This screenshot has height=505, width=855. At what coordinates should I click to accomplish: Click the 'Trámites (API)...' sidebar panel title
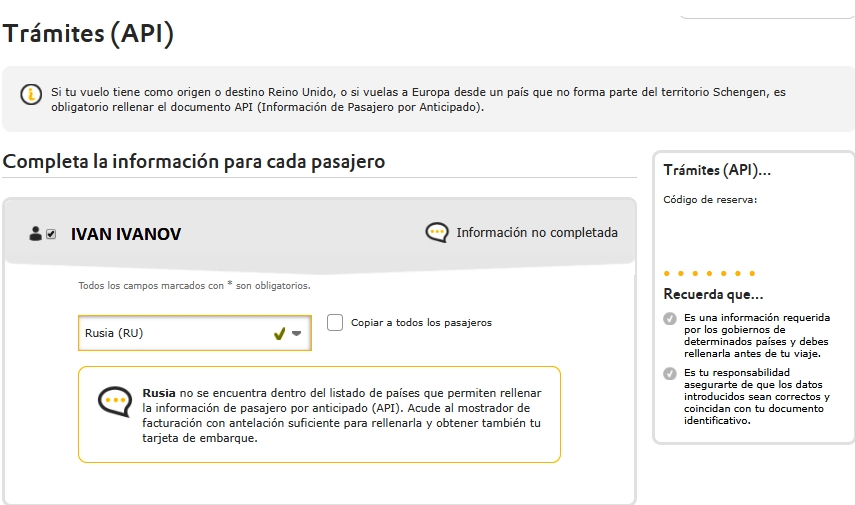717,171
